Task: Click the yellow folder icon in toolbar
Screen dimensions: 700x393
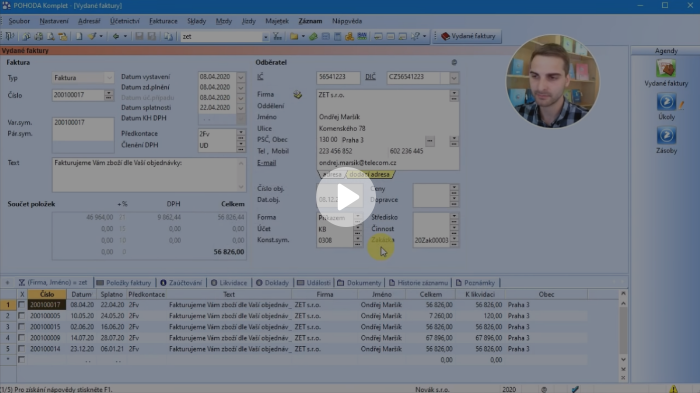Action: click(x=294, y=36)
